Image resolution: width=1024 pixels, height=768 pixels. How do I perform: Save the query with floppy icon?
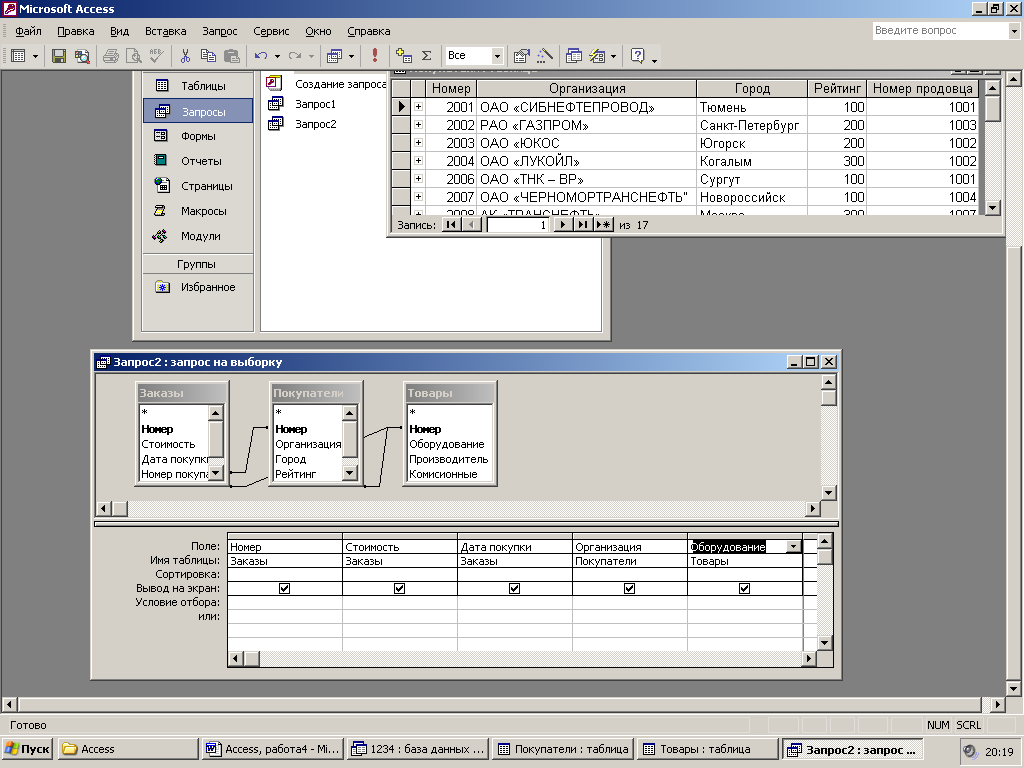pos(59,56)
